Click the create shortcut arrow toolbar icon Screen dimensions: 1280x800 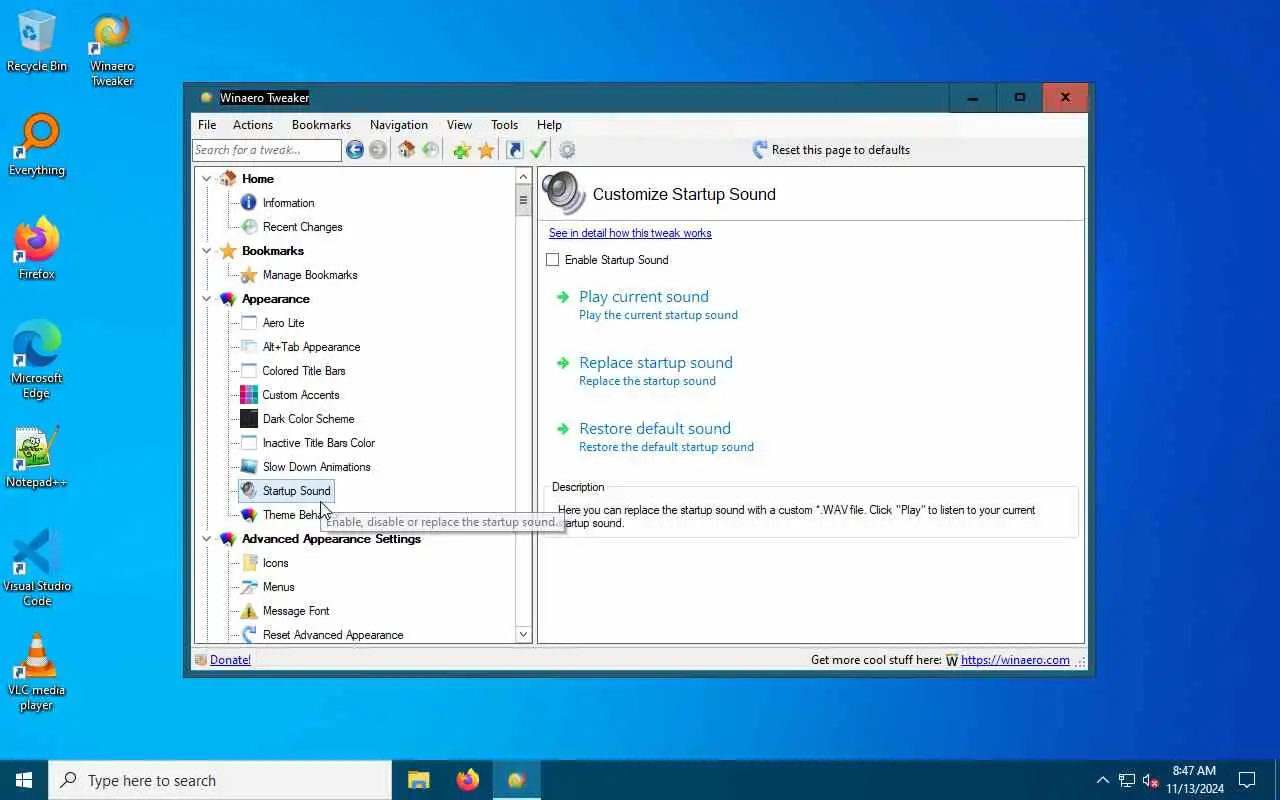pos(514,150)
